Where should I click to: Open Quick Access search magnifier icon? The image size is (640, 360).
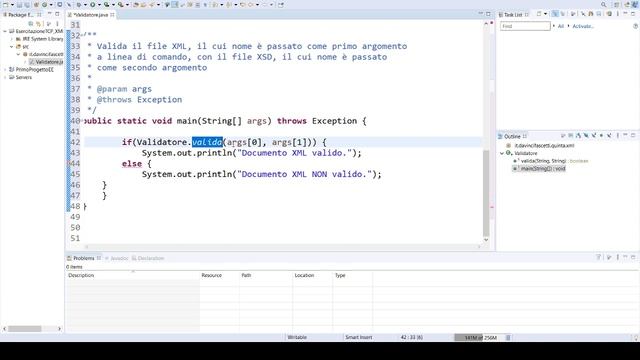(604, 4)
